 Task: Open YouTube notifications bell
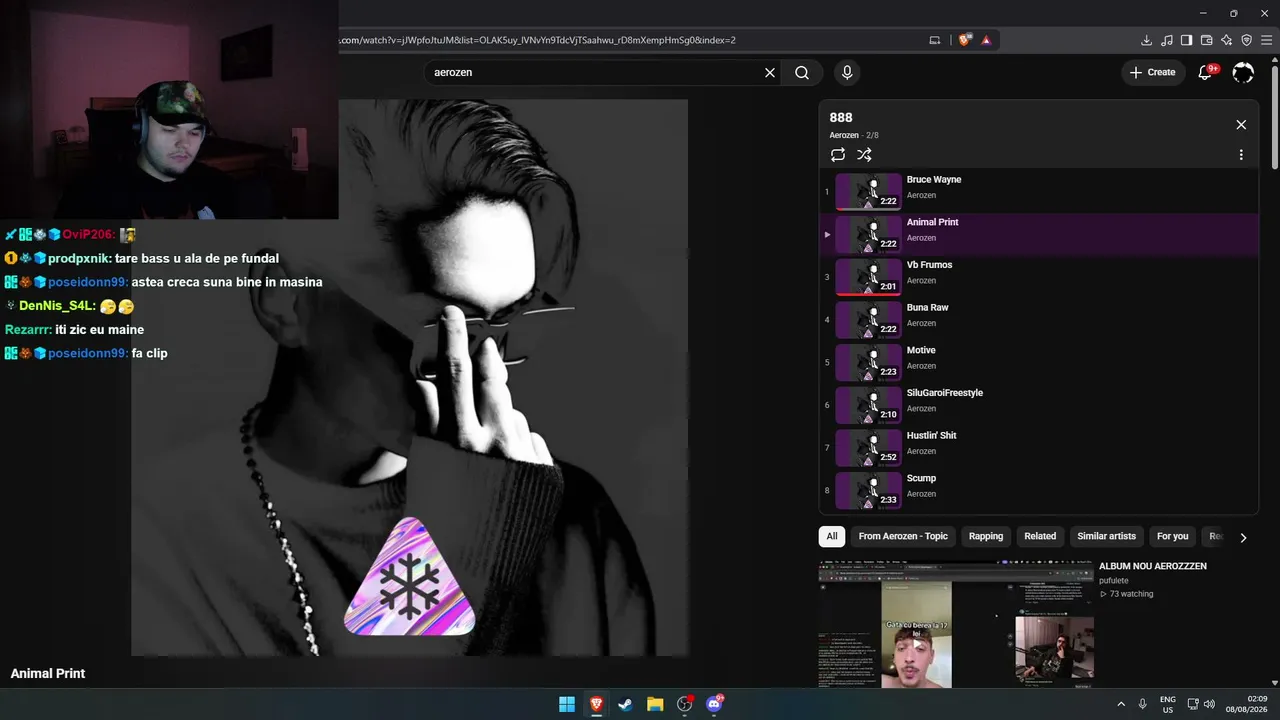coord(1206,72)
